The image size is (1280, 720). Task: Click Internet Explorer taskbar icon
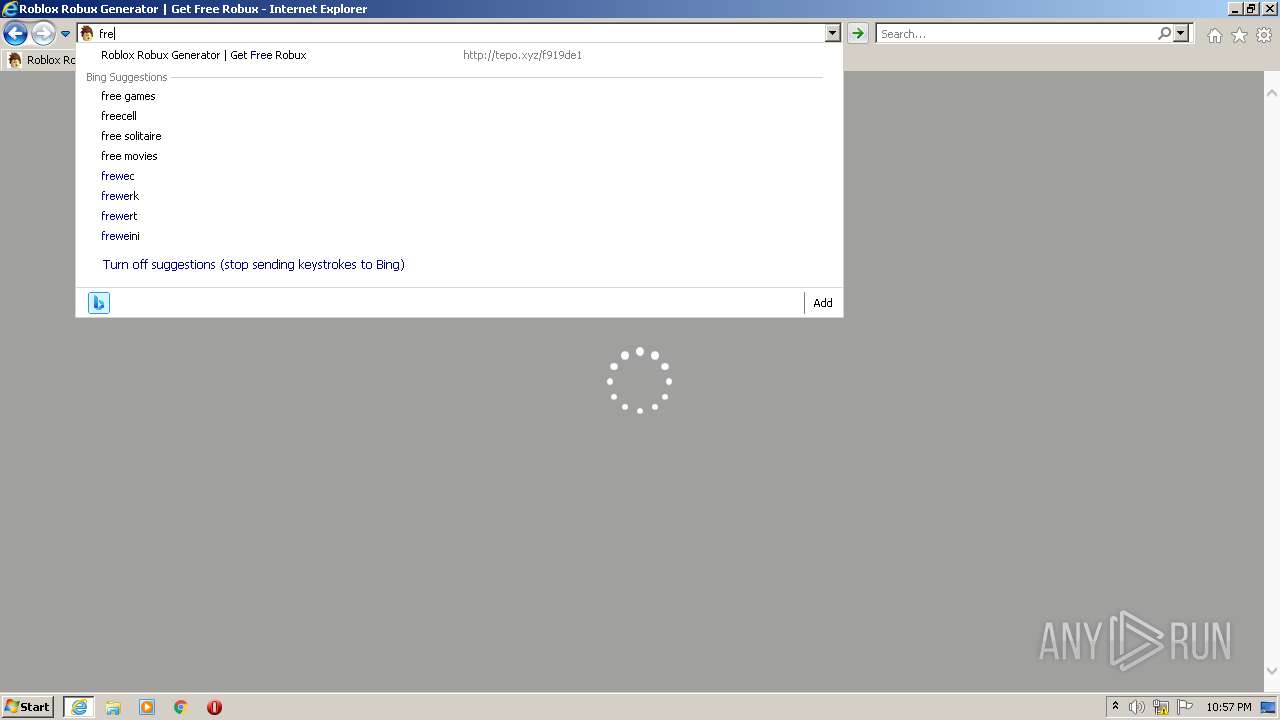(x=78, y=707)
